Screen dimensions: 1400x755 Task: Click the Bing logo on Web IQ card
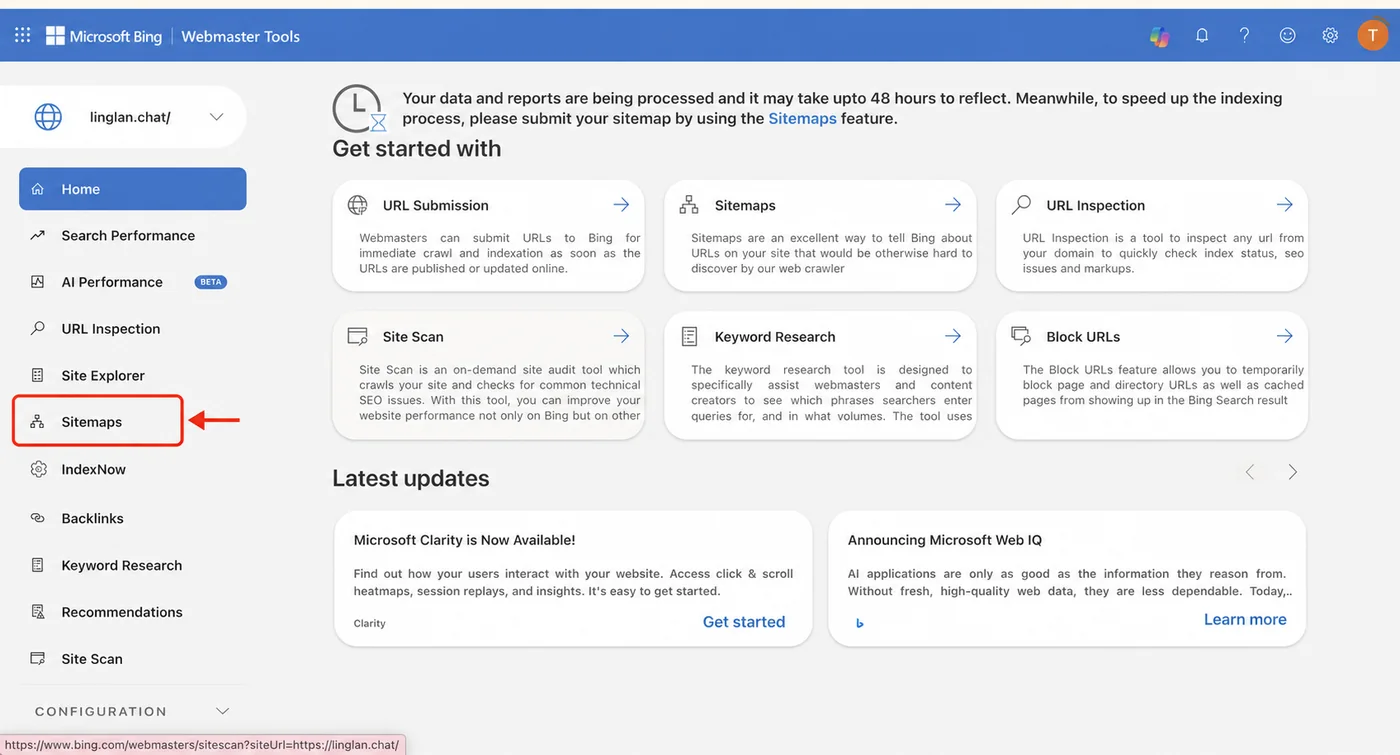[859, 623]
